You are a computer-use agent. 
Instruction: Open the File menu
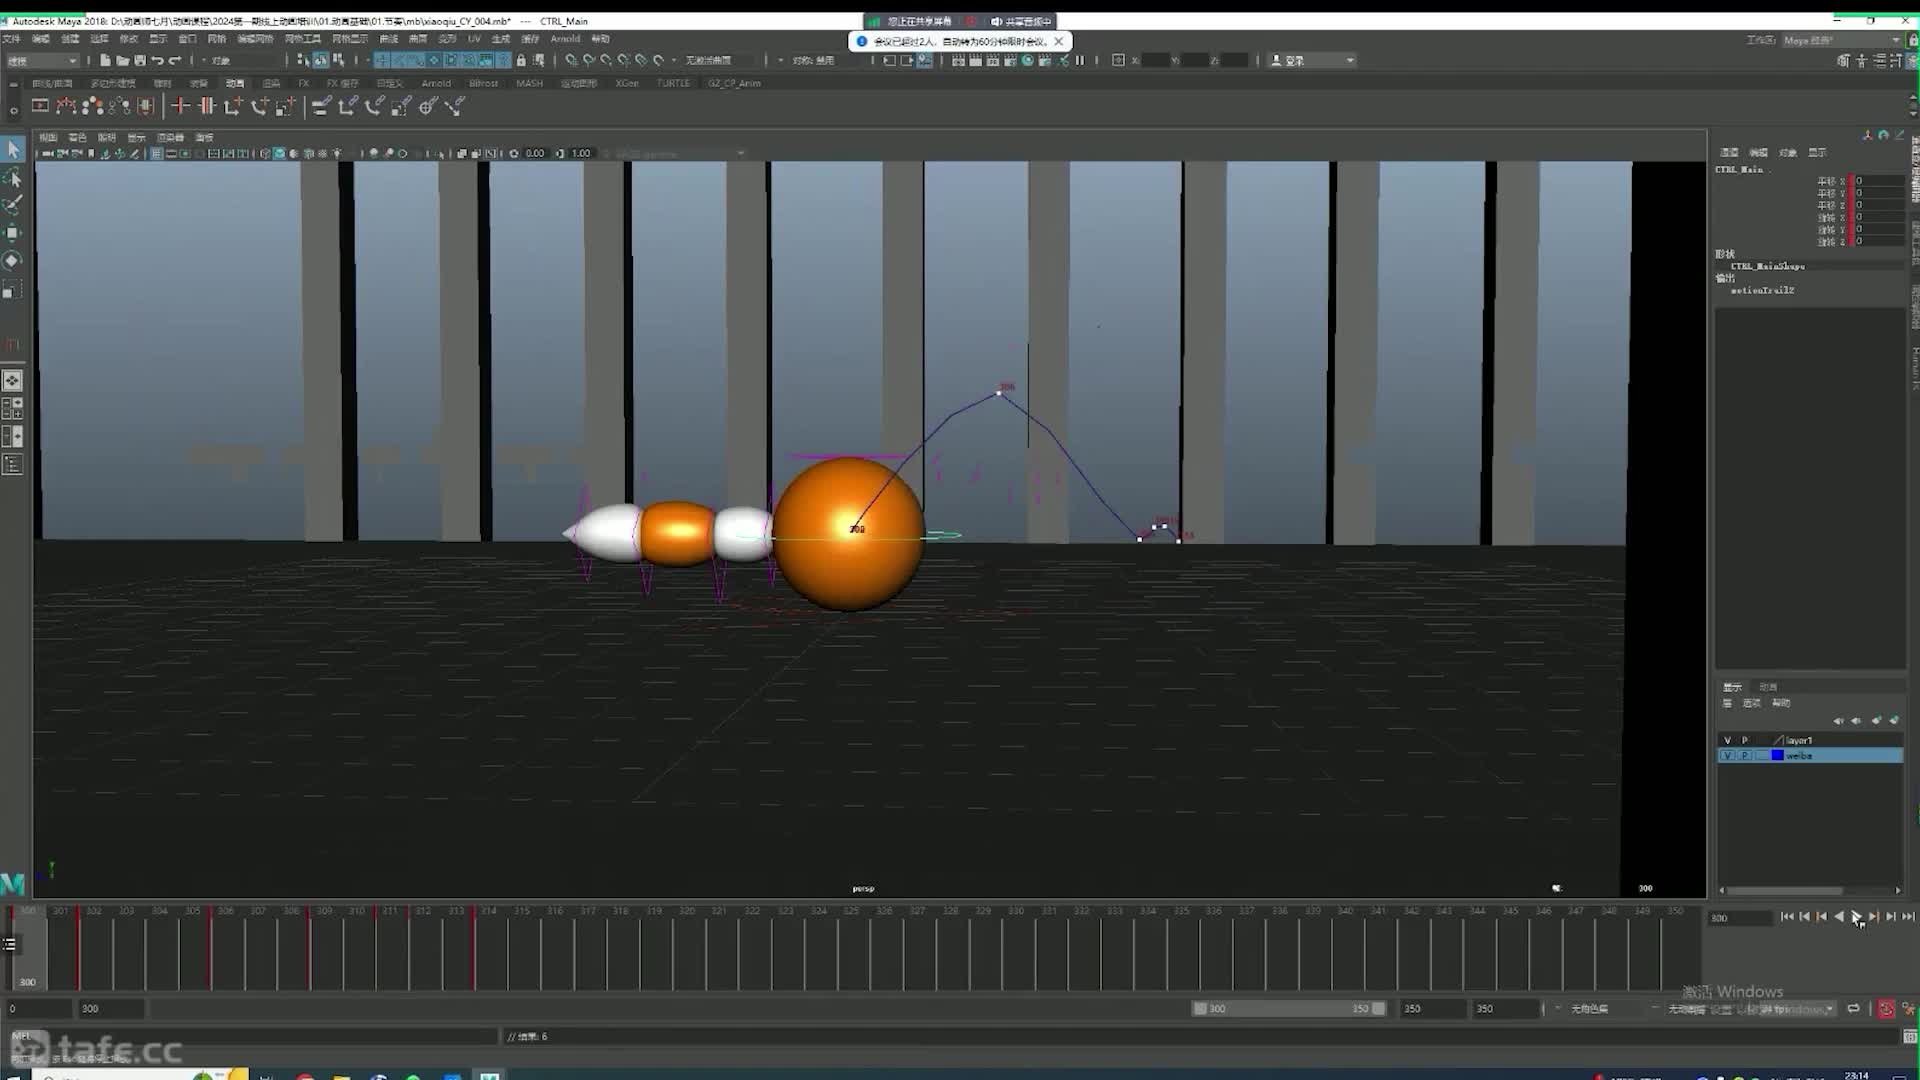11,39
